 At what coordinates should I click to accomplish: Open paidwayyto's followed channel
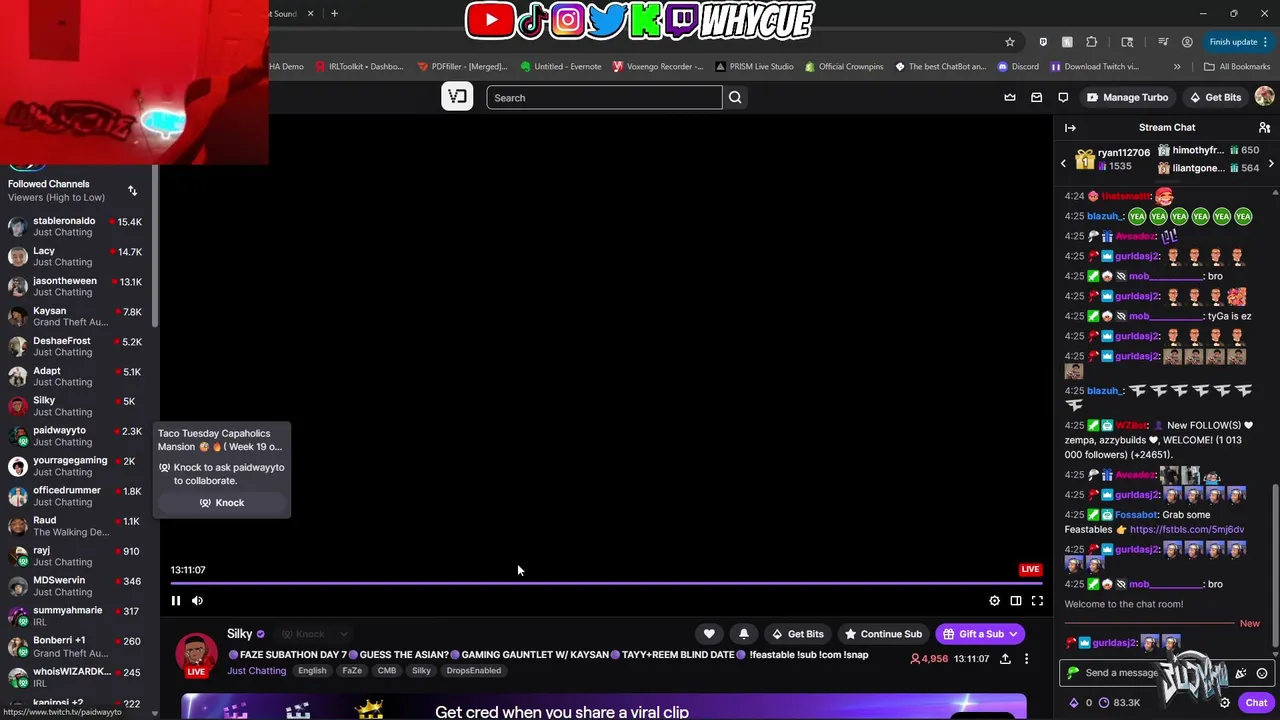[x=76, y=436]
